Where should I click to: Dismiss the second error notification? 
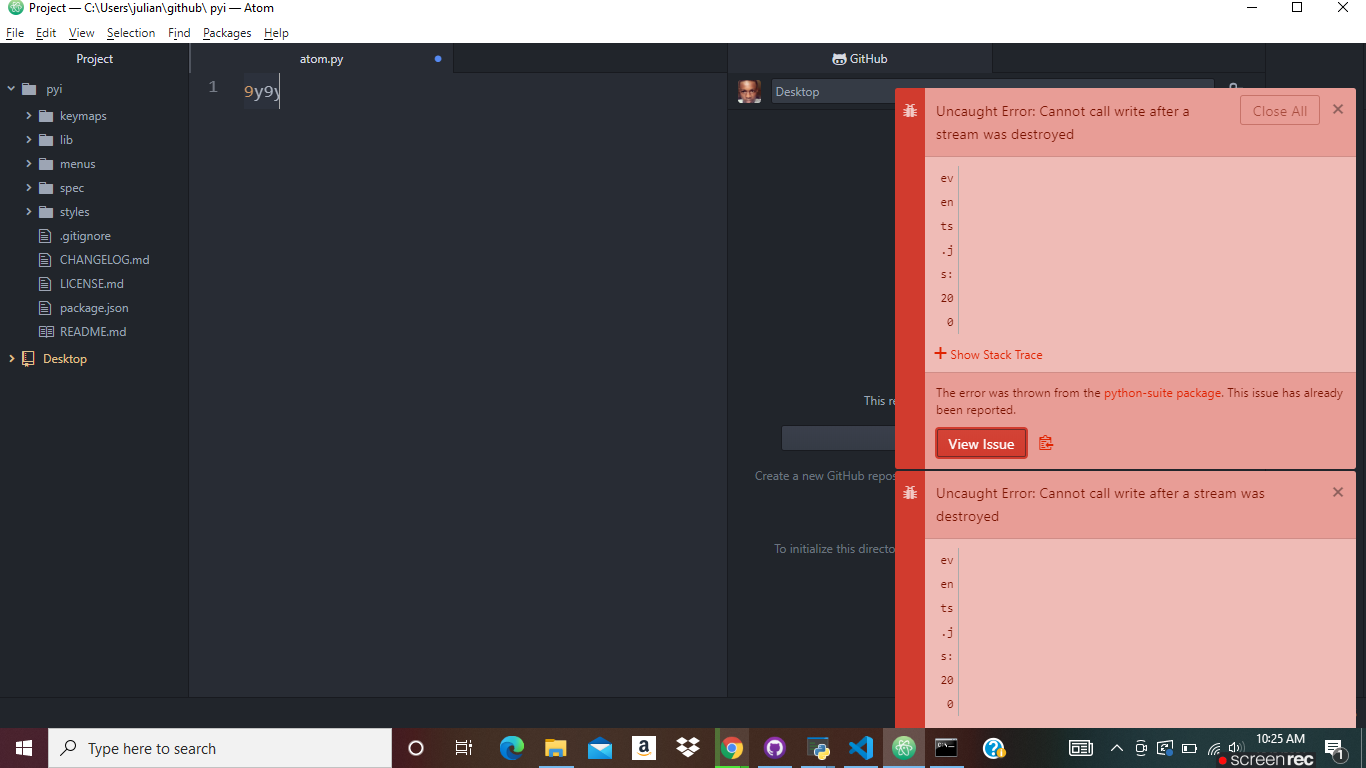[1337, 491]
